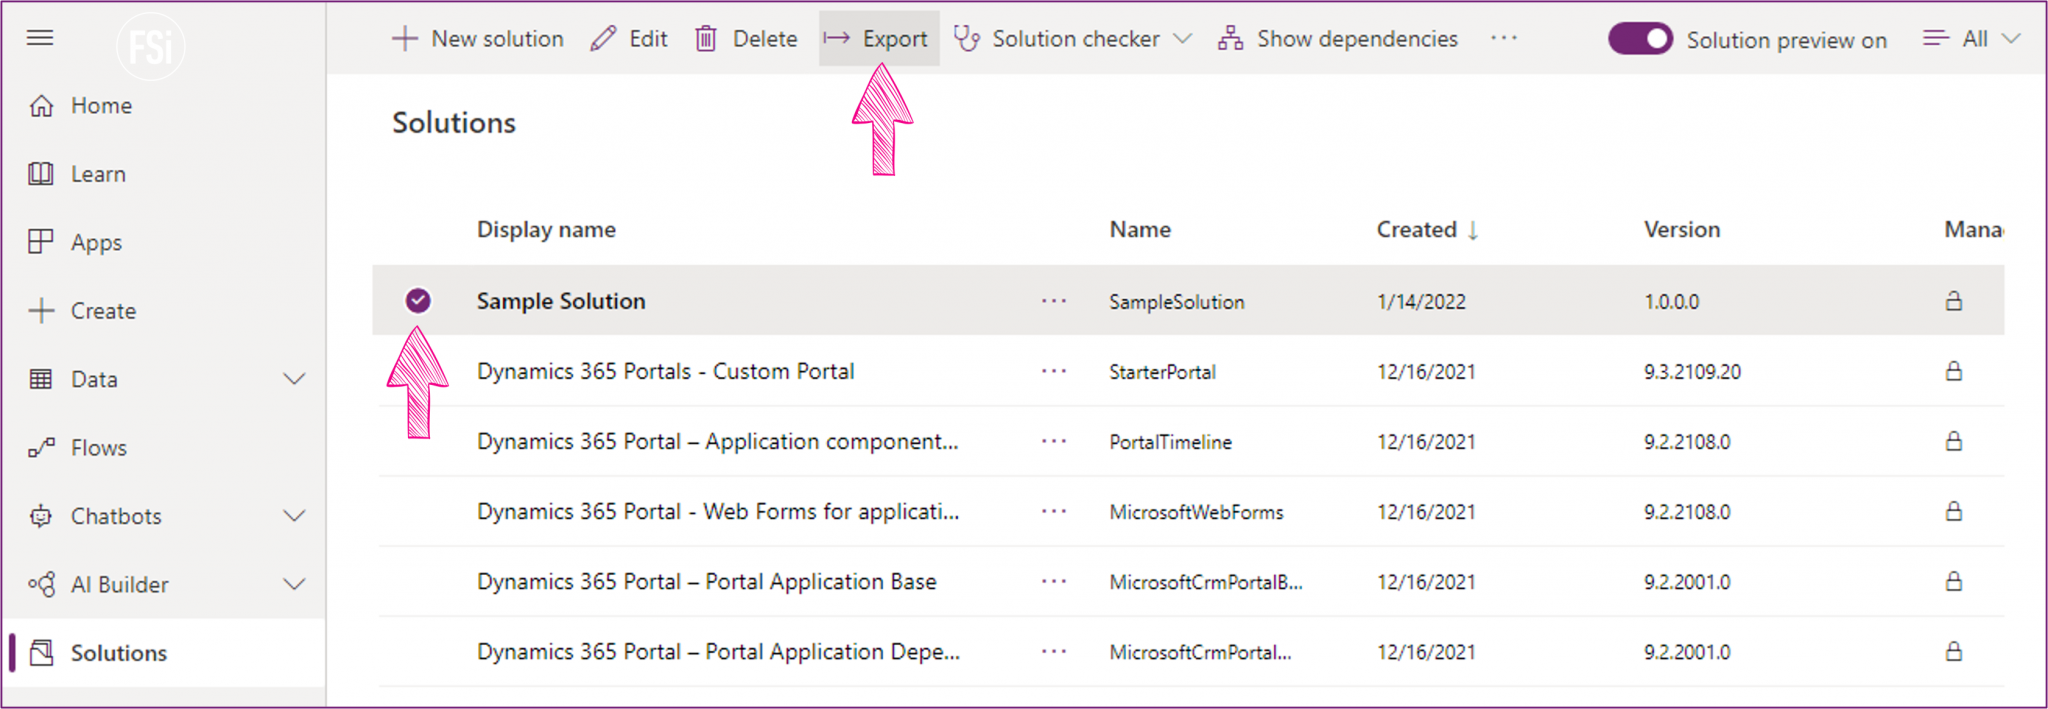Click StarterPortal name cell

[1162, 372]
